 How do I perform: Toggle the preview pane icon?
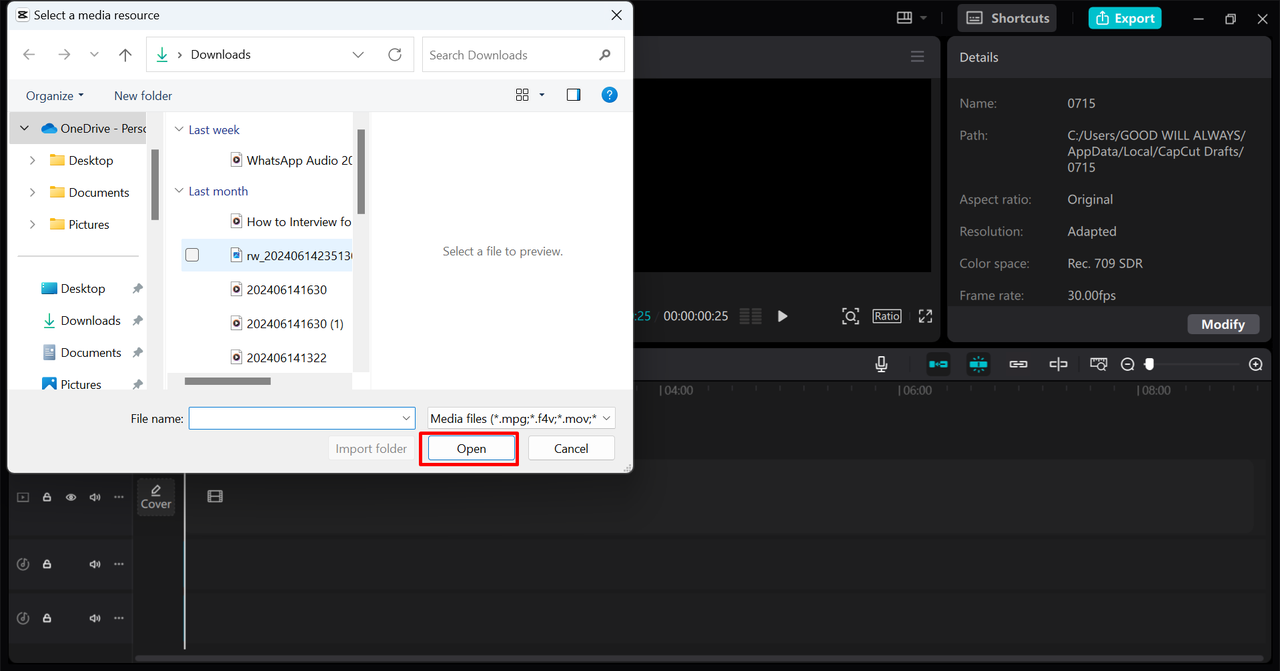tap(573, 95)
